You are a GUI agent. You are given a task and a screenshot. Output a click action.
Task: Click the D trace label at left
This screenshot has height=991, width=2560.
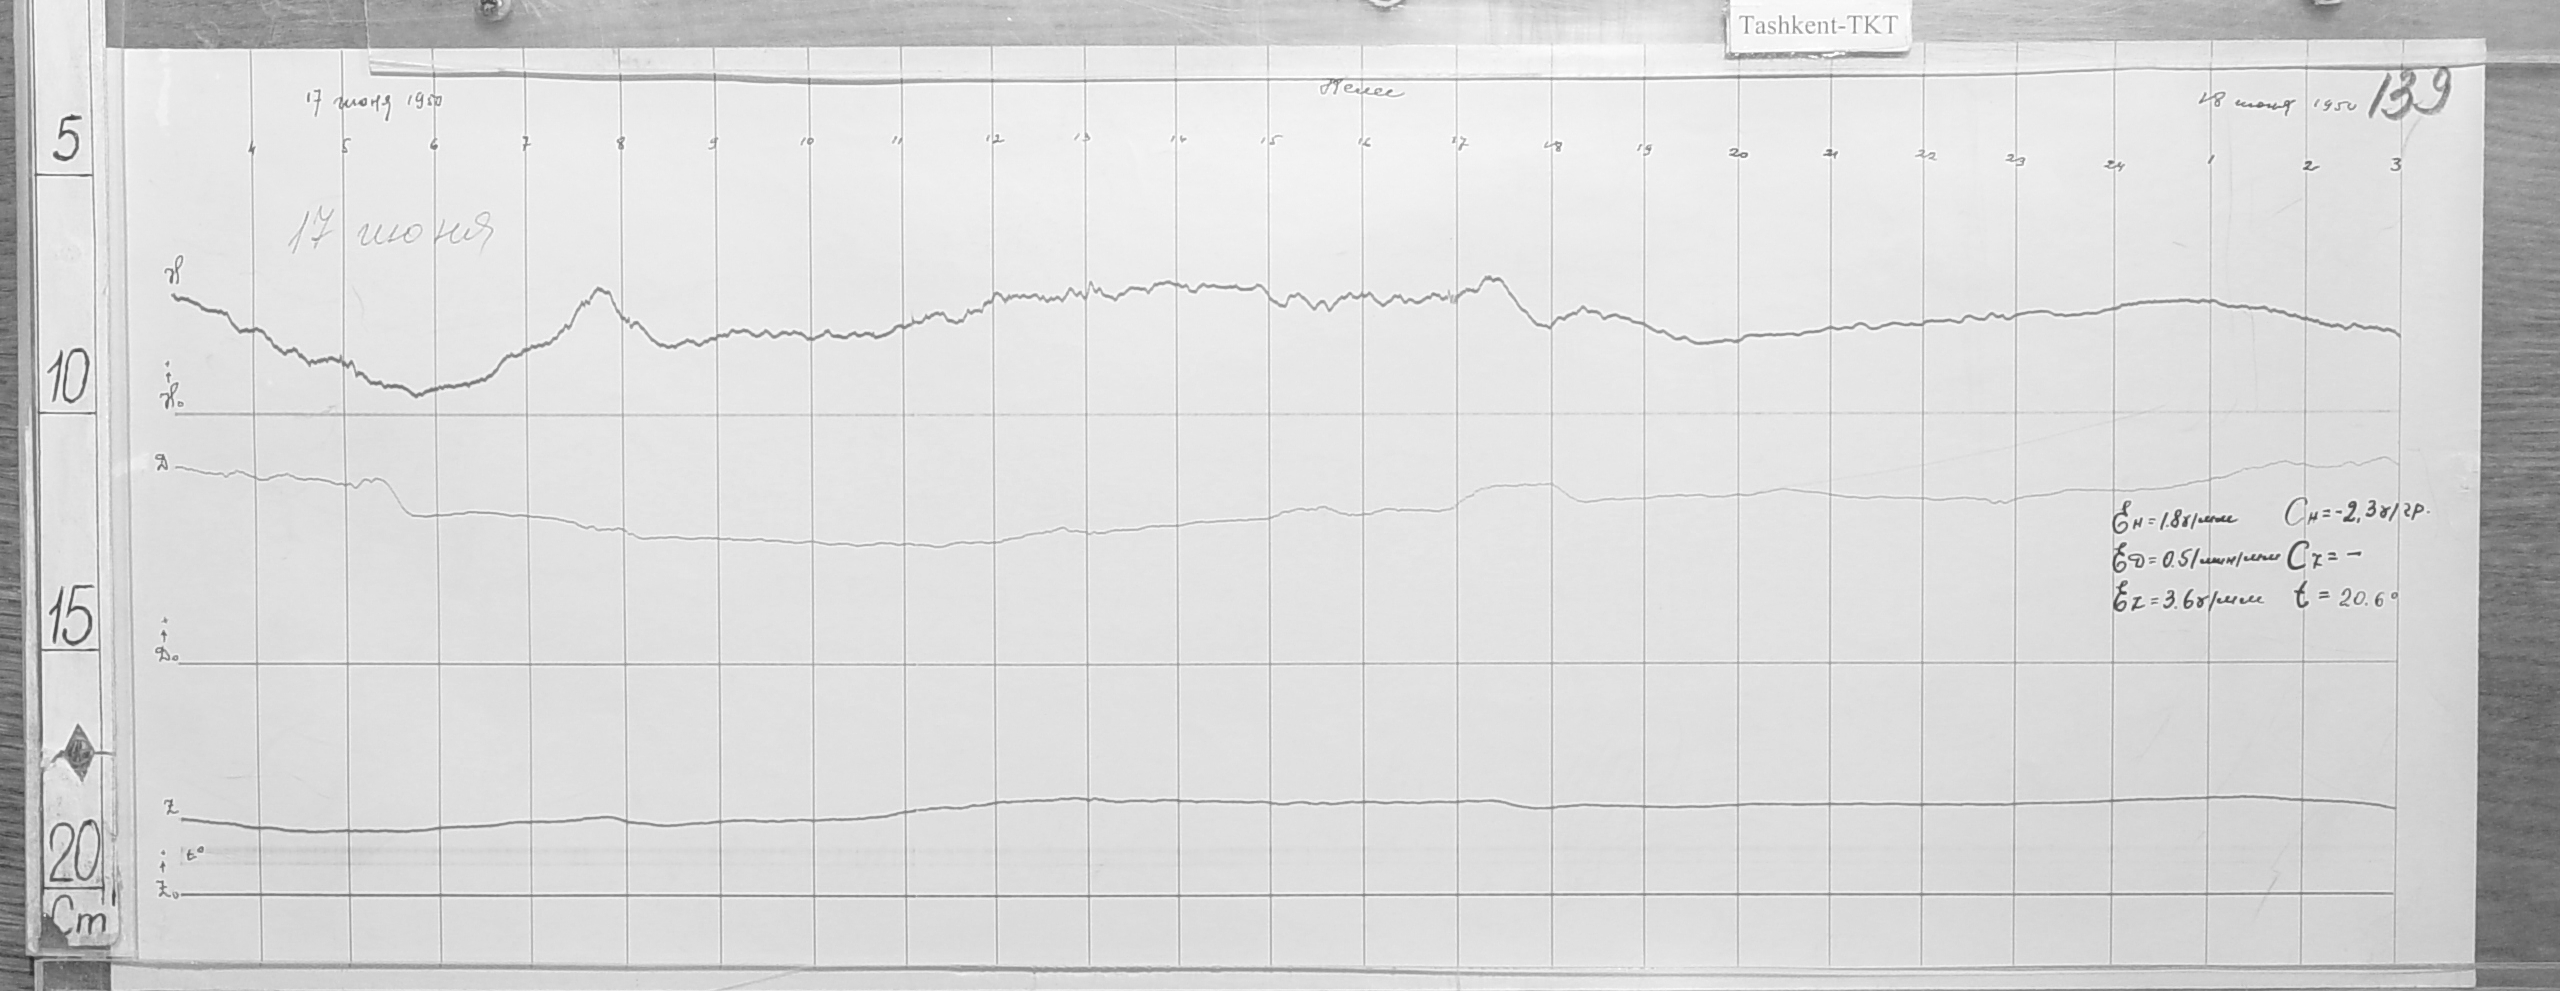[161, 464]
